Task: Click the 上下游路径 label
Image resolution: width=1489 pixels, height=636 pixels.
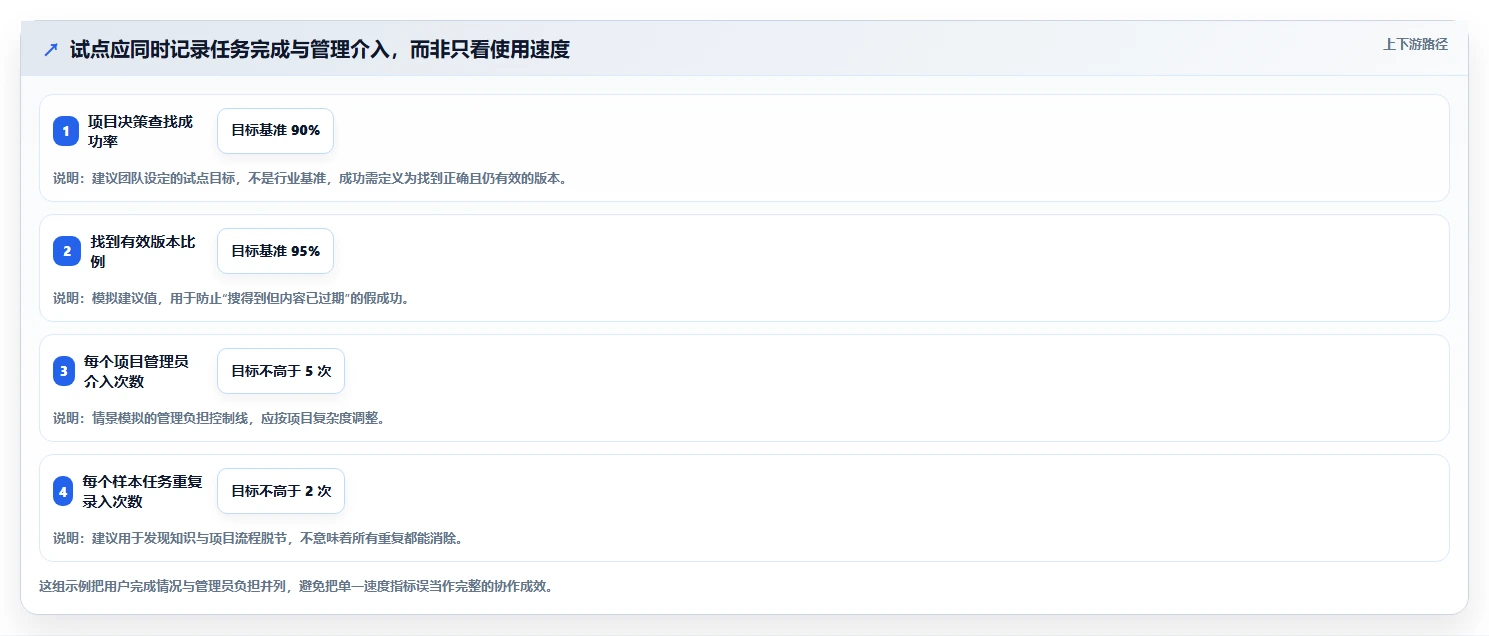Action: pos(1415,44)
